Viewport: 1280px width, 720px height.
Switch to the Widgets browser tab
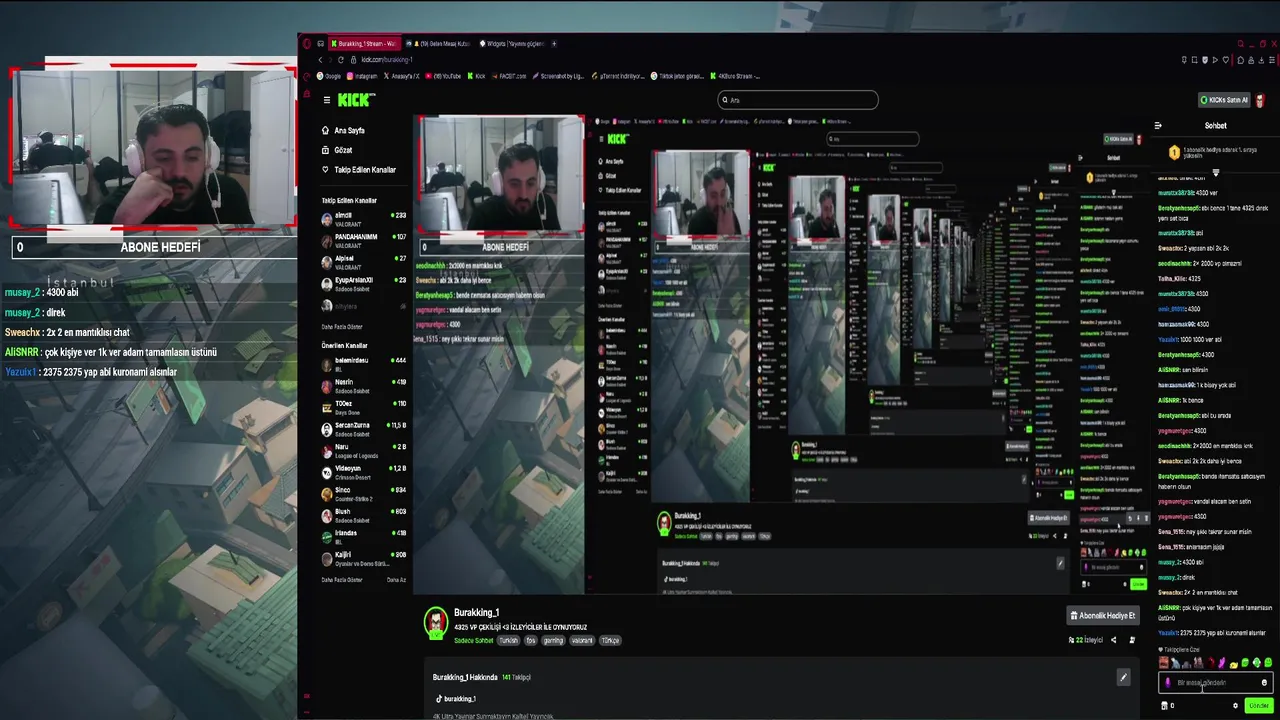(x=511, y=44)
